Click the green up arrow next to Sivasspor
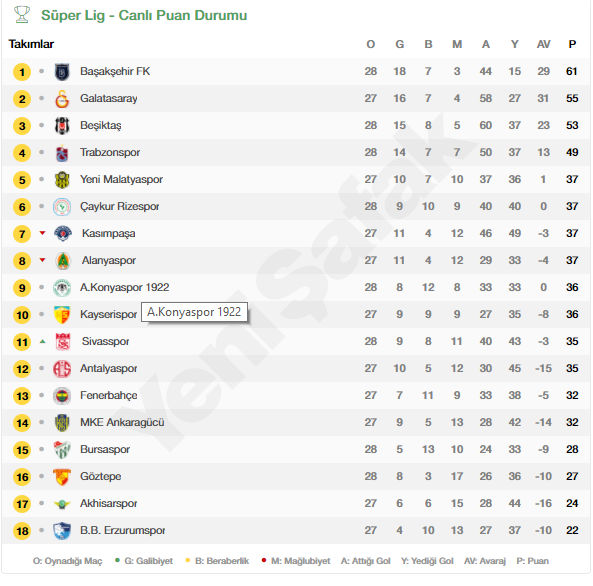 pos(42,341)
